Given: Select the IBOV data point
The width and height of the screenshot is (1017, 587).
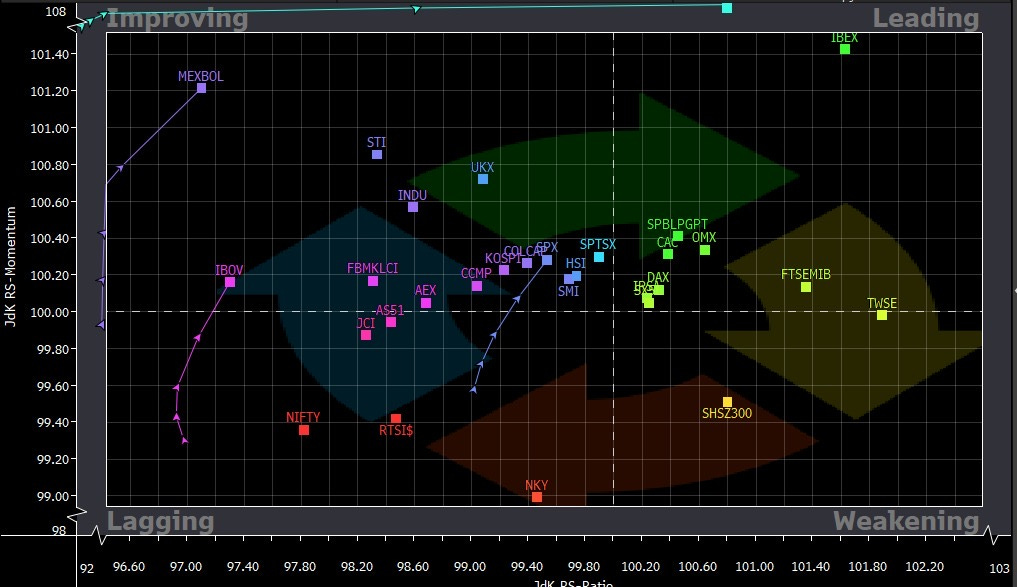Looking at the screenshot, I should pos(230,282).
